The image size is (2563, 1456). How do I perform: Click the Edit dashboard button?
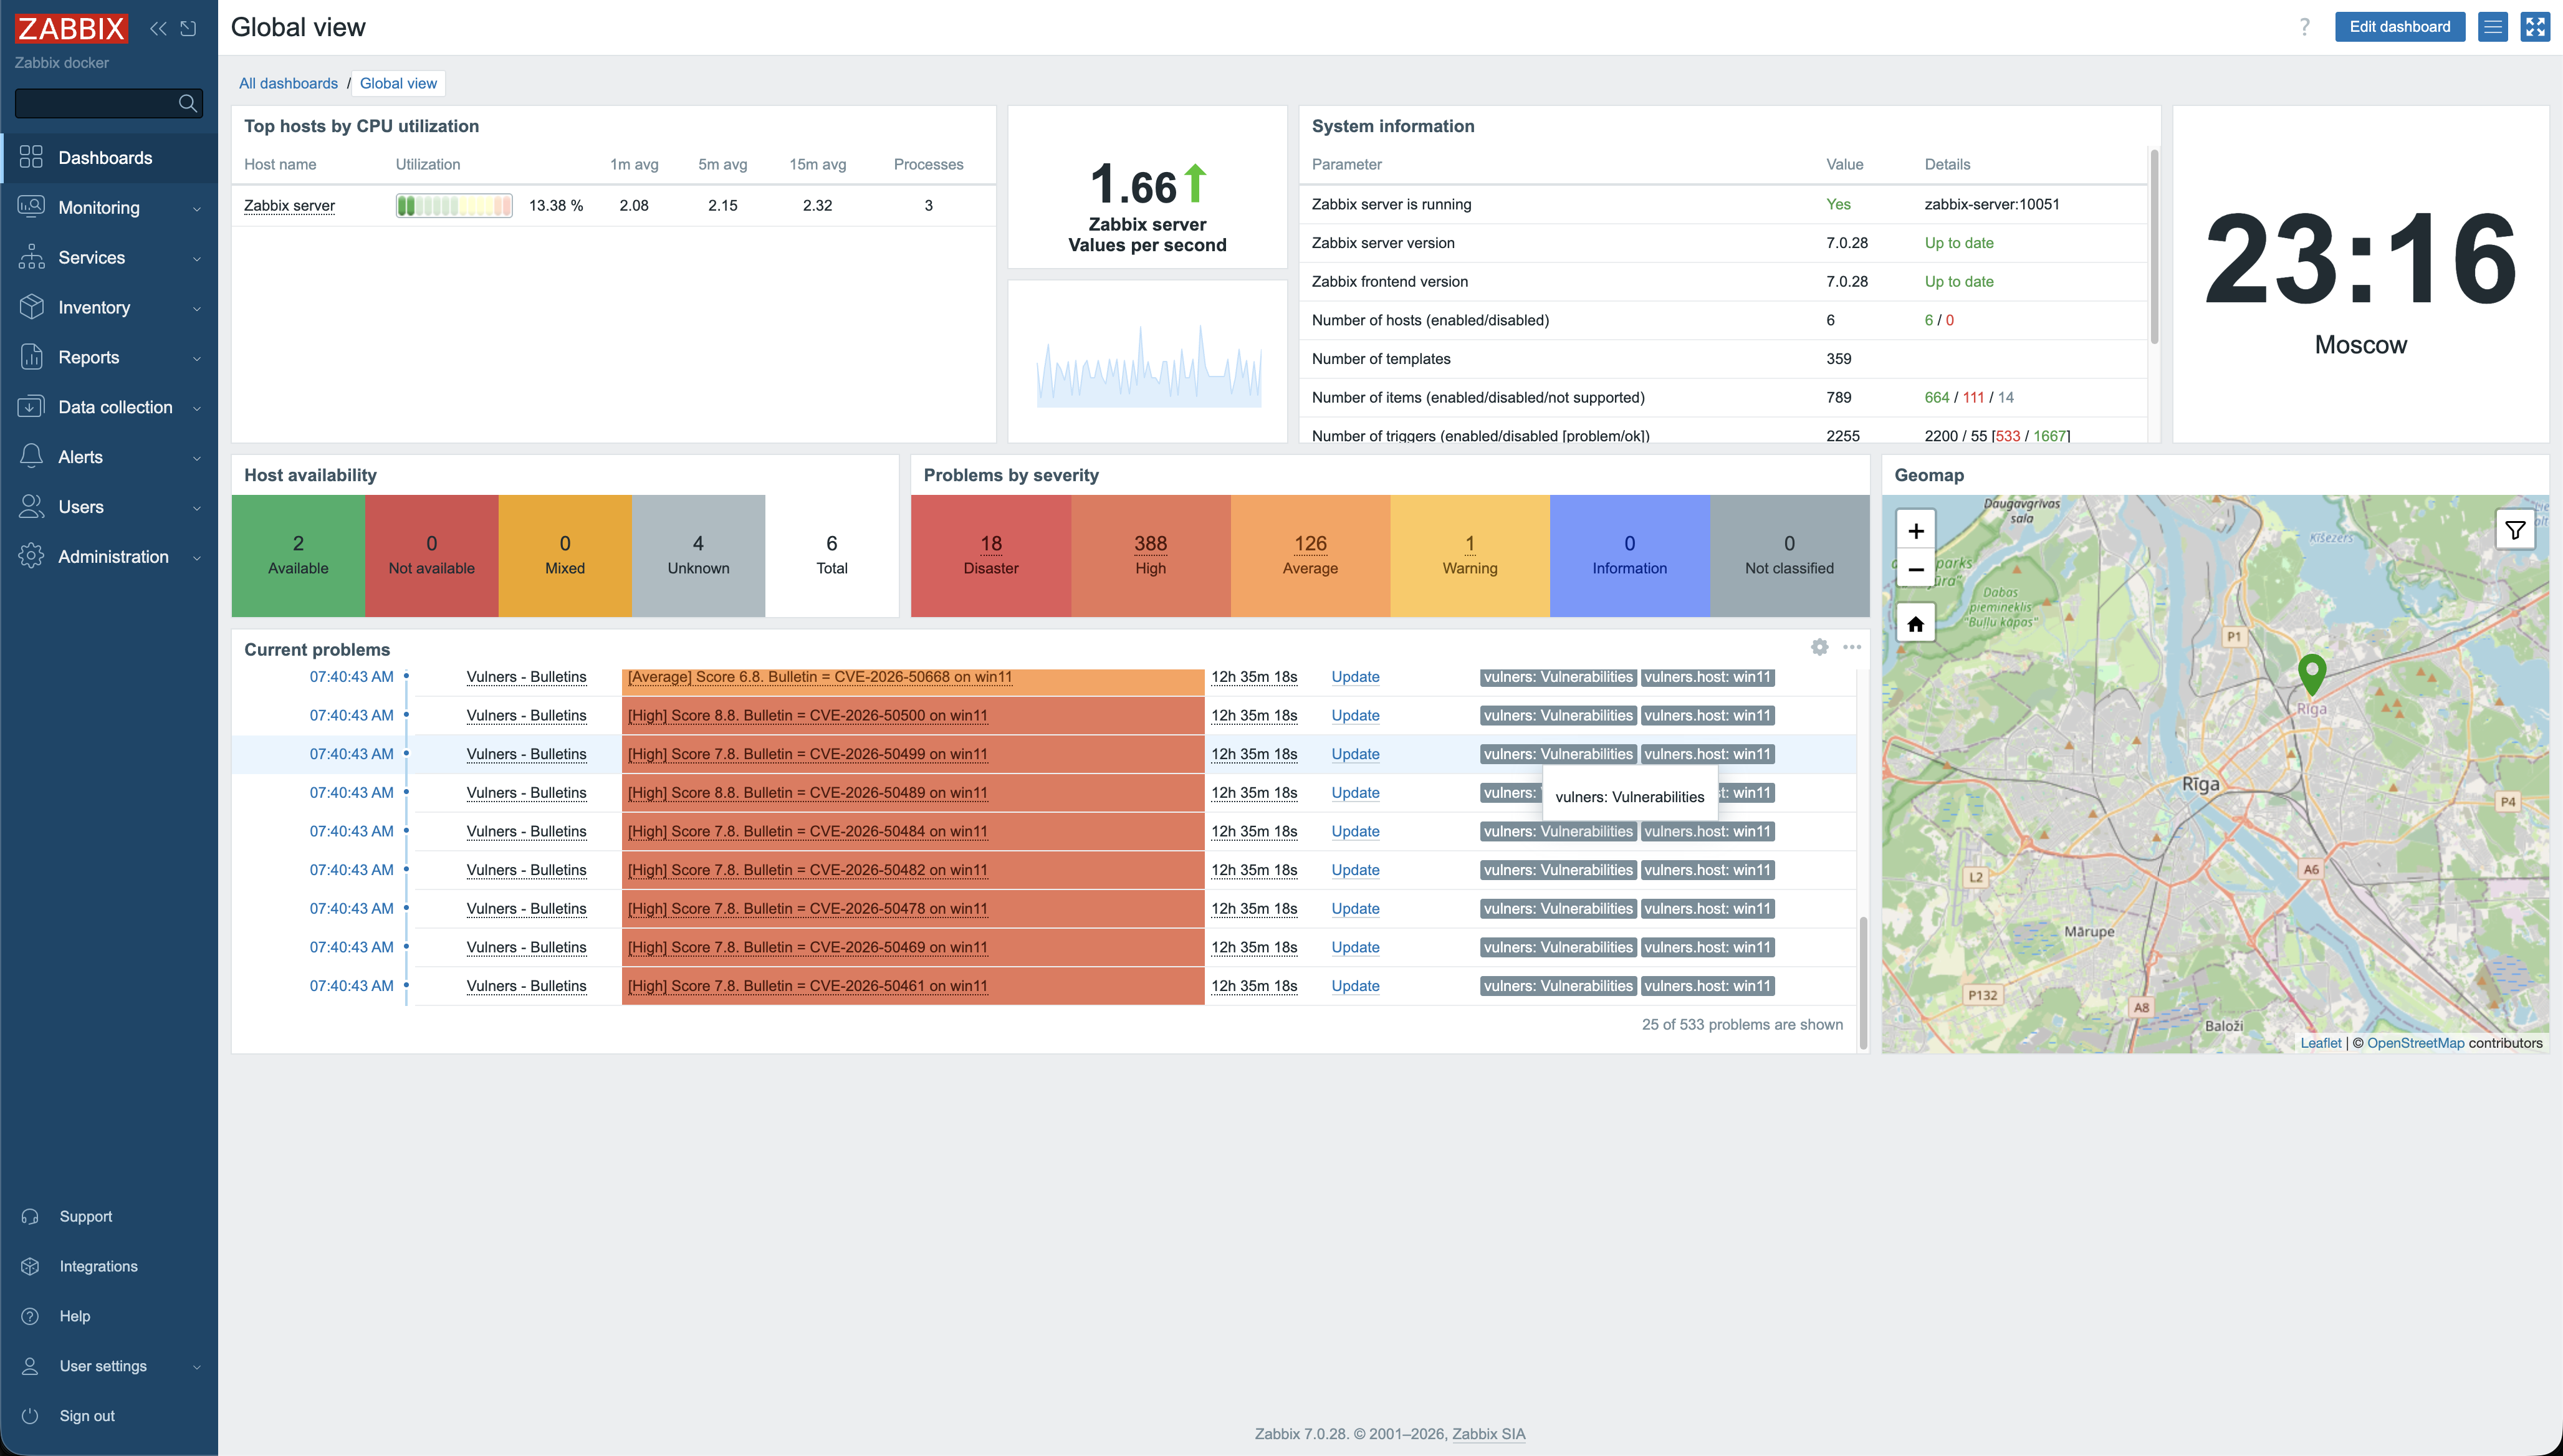[2399, 27]
